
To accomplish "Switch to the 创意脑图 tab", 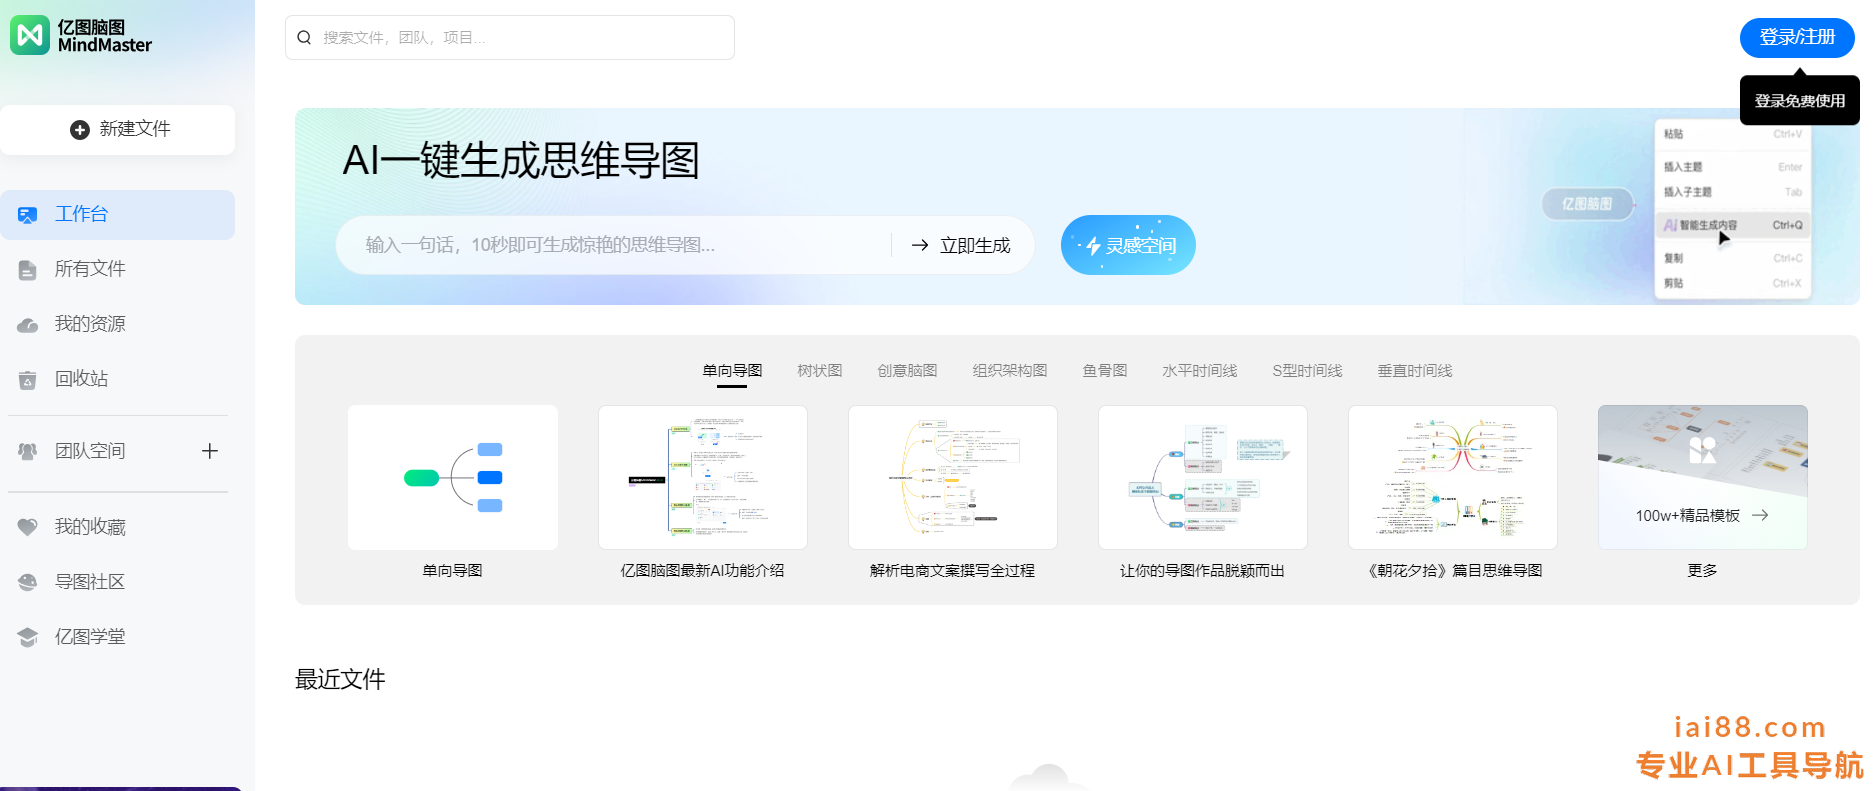I will point(907,371).
